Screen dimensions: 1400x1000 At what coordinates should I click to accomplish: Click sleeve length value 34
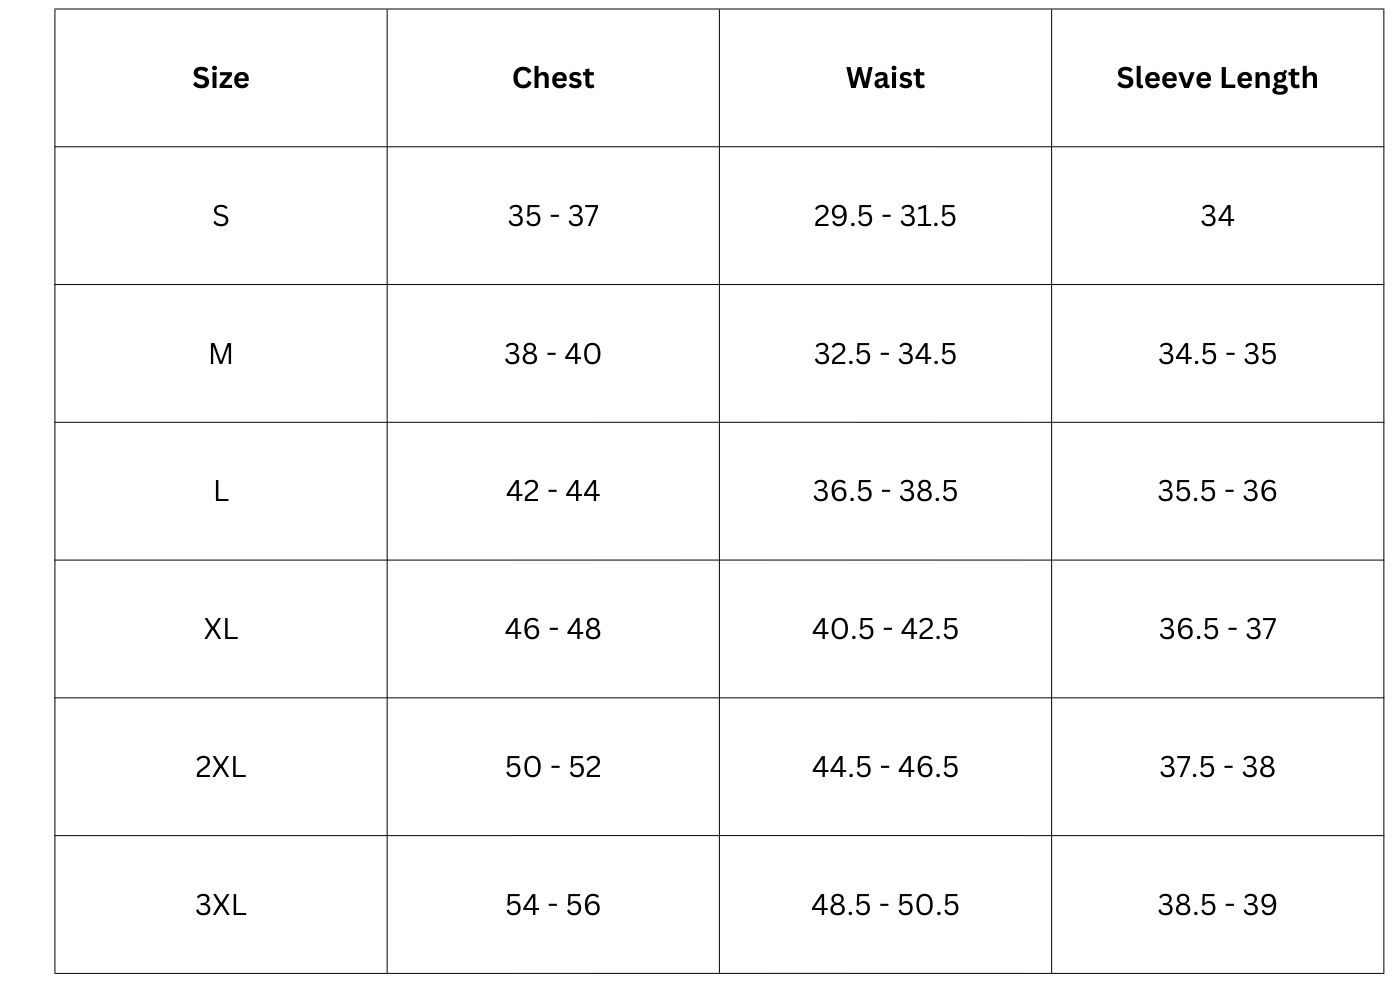1217,216
